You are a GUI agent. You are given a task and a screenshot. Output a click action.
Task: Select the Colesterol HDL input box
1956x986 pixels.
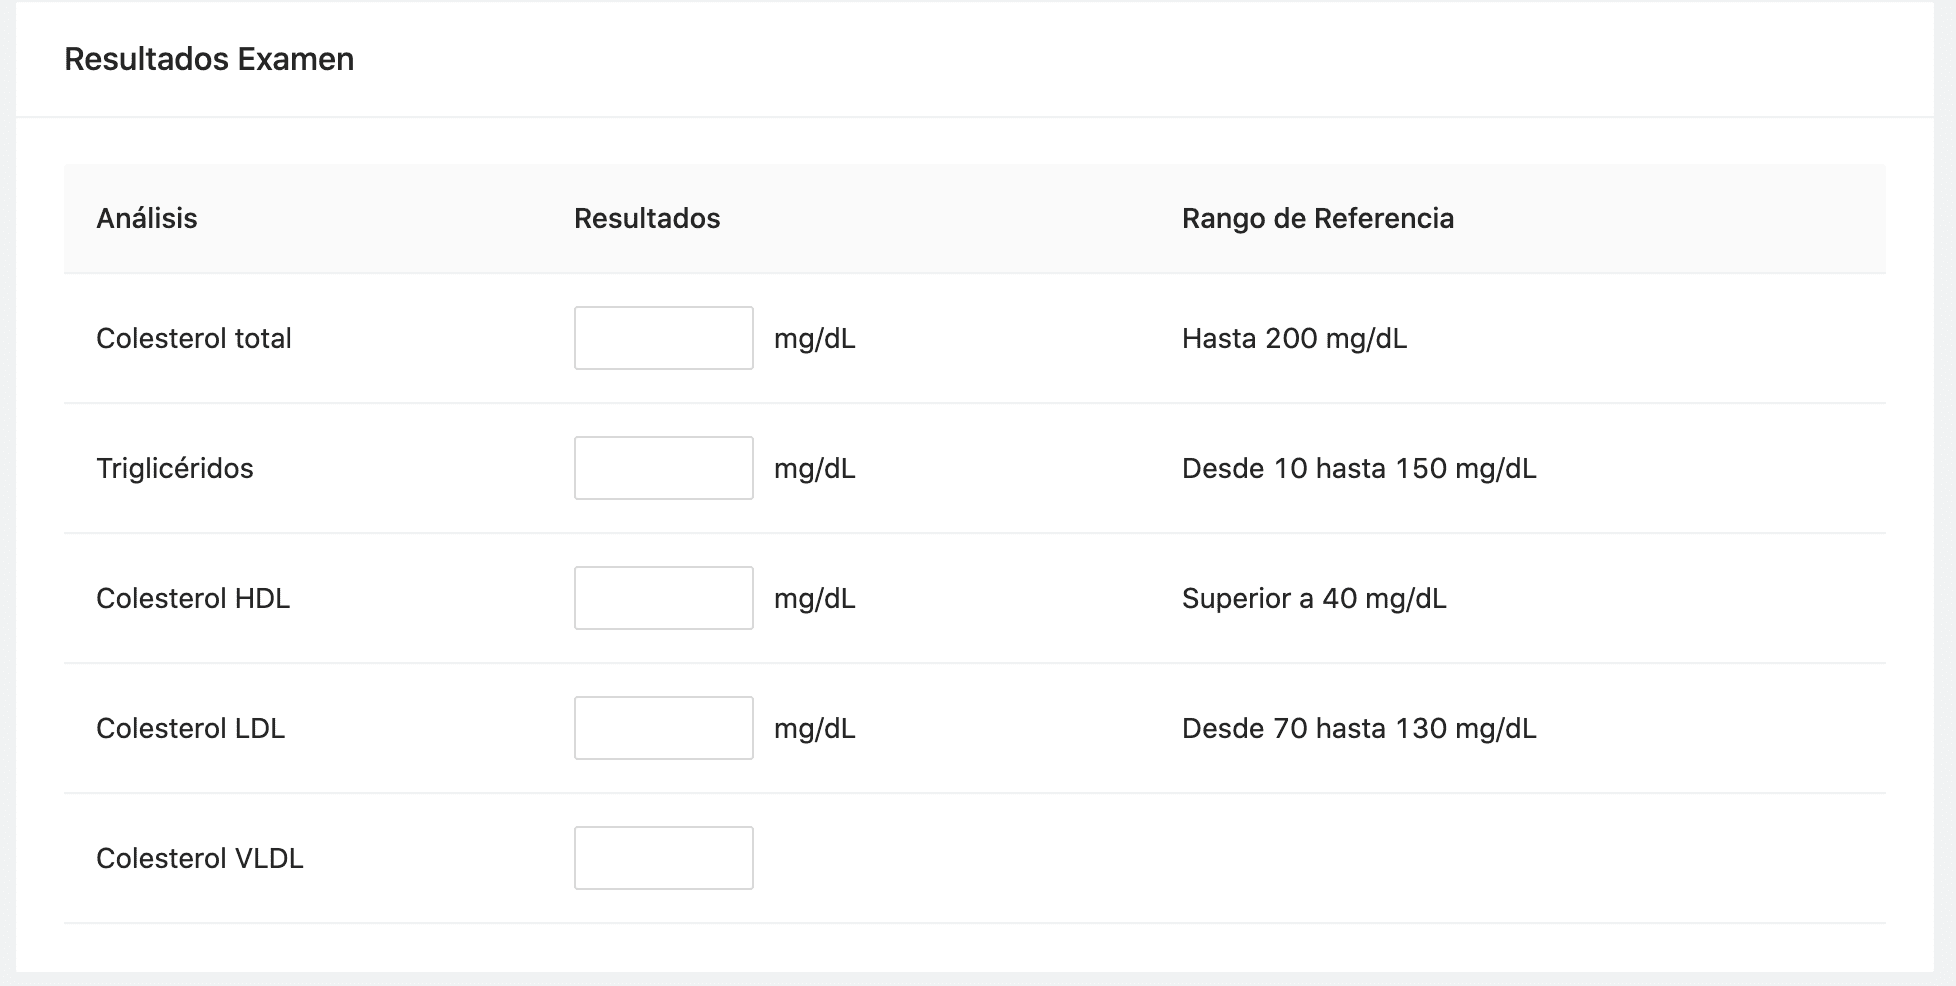pyautogui.click(x=663, y=598)
